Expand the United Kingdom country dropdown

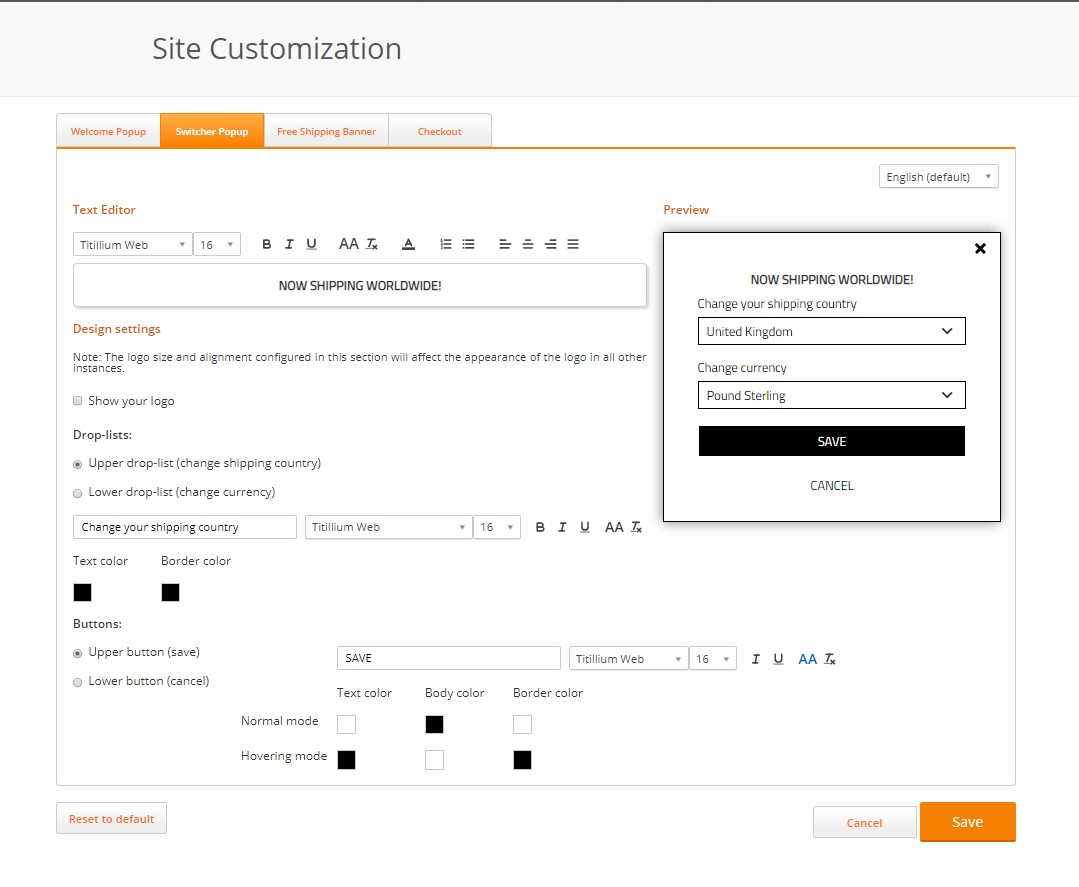(831, 331)
